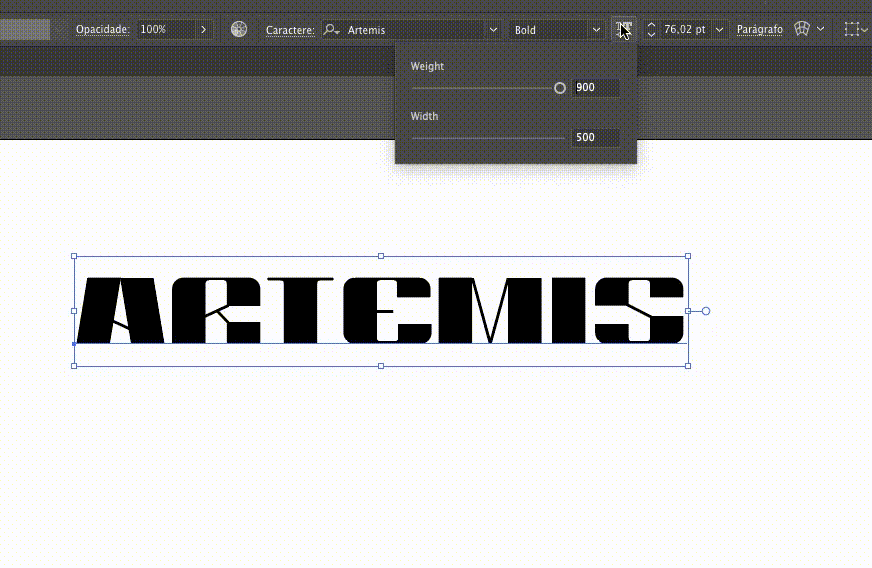Click the Weight value field showing 900

pos(596,87)
